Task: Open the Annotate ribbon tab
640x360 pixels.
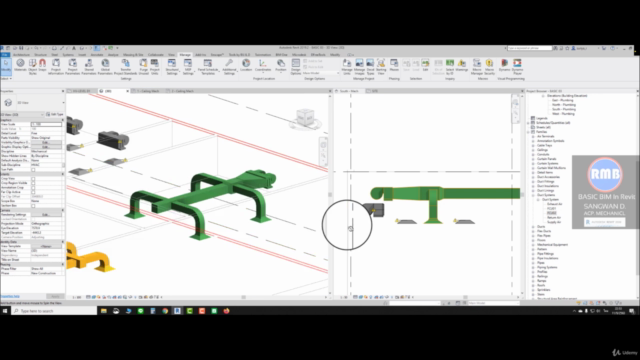Action: 97,55
